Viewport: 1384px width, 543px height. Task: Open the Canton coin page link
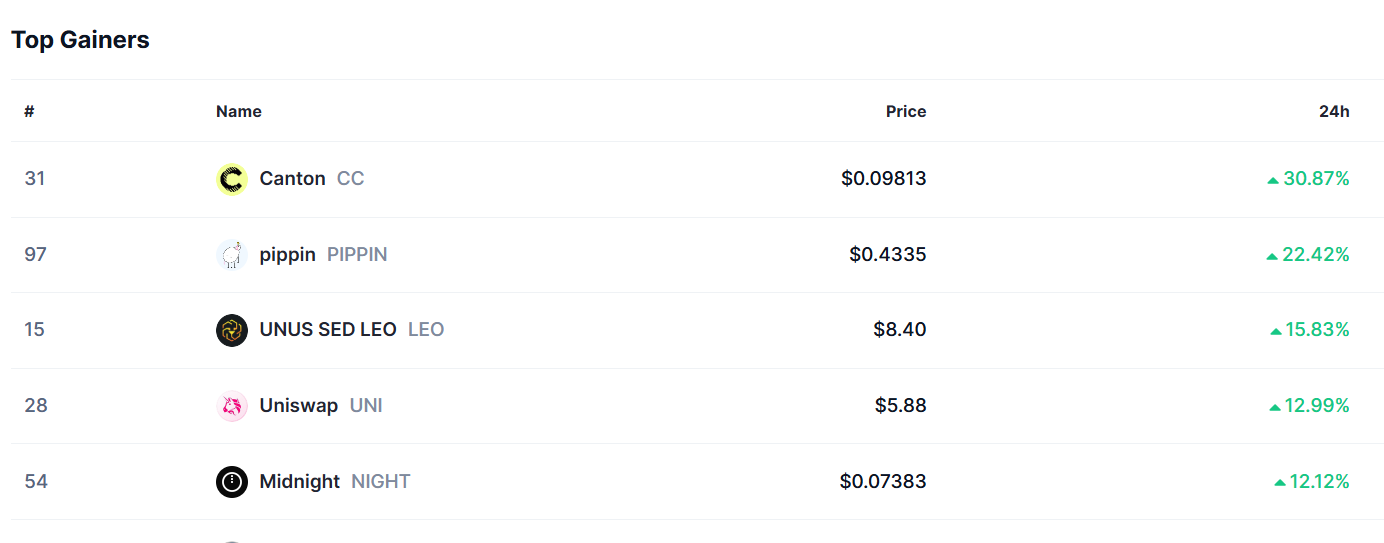[x=292, y=179]
